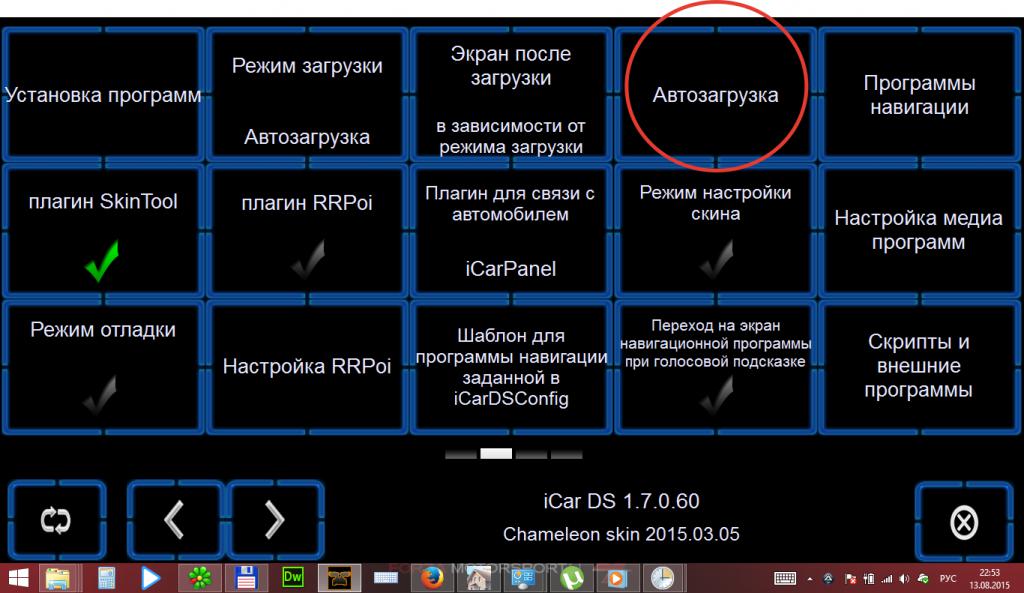Viewport: 1024px width, 593px height.
Task: Open Calculator from taskbar
Action: tap(106, 578)
